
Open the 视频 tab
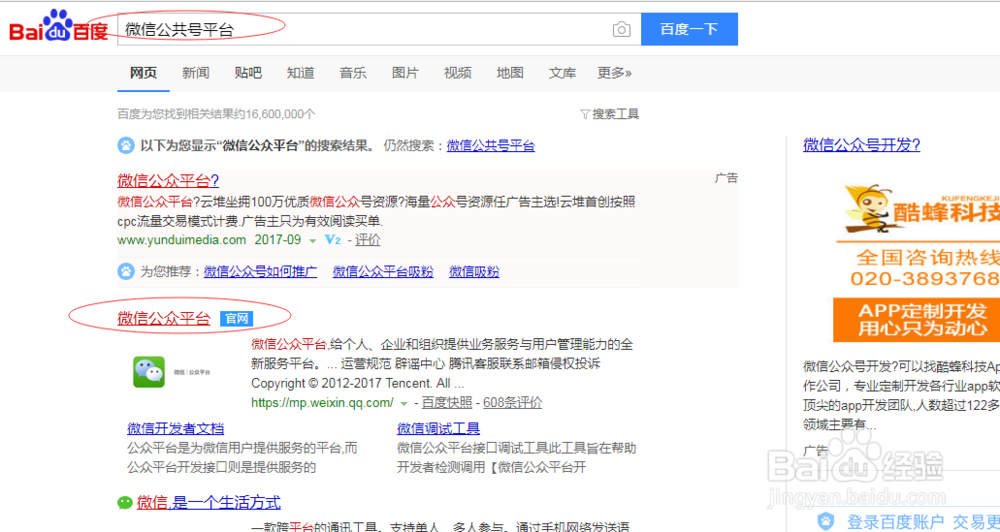click(x=457, y=73)
